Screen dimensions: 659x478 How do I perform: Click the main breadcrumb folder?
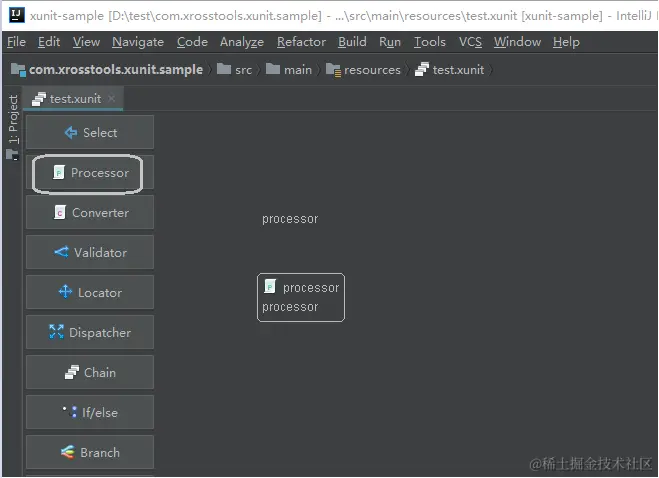[x=289, y=69]
